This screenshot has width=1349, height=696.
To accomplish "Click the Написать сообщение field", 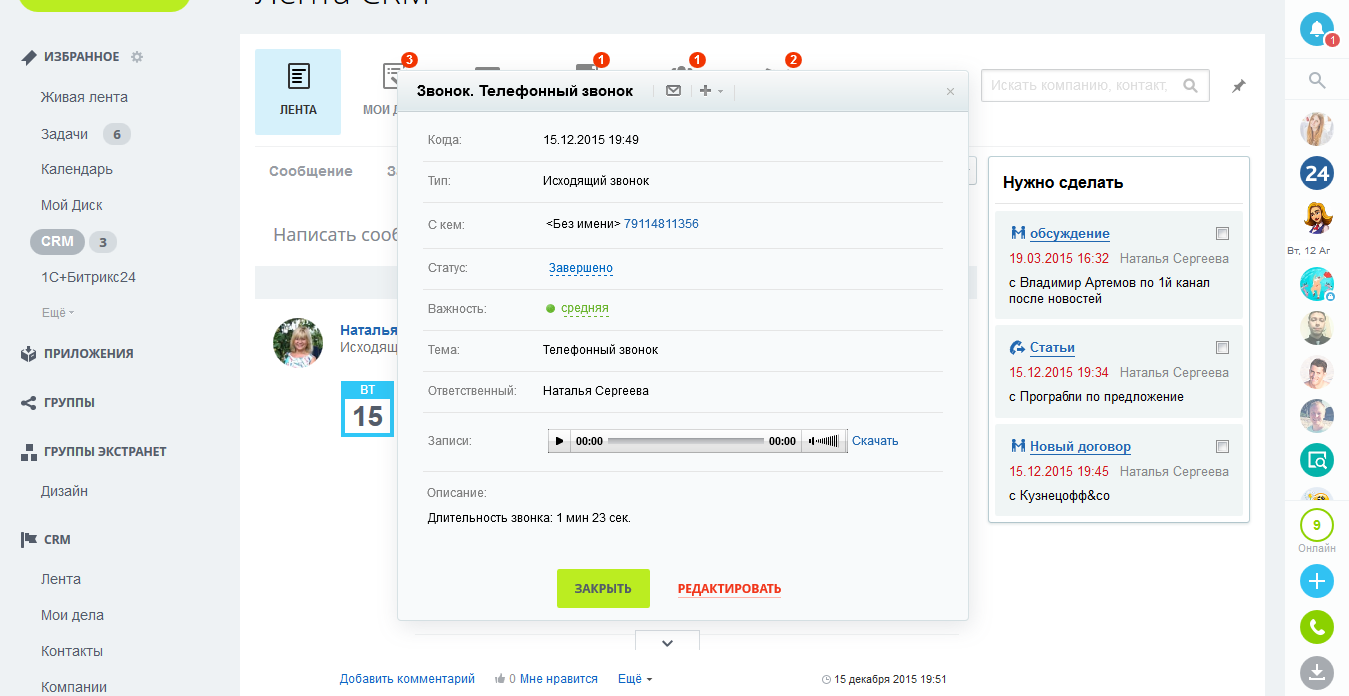I will [x=336, y=235].
